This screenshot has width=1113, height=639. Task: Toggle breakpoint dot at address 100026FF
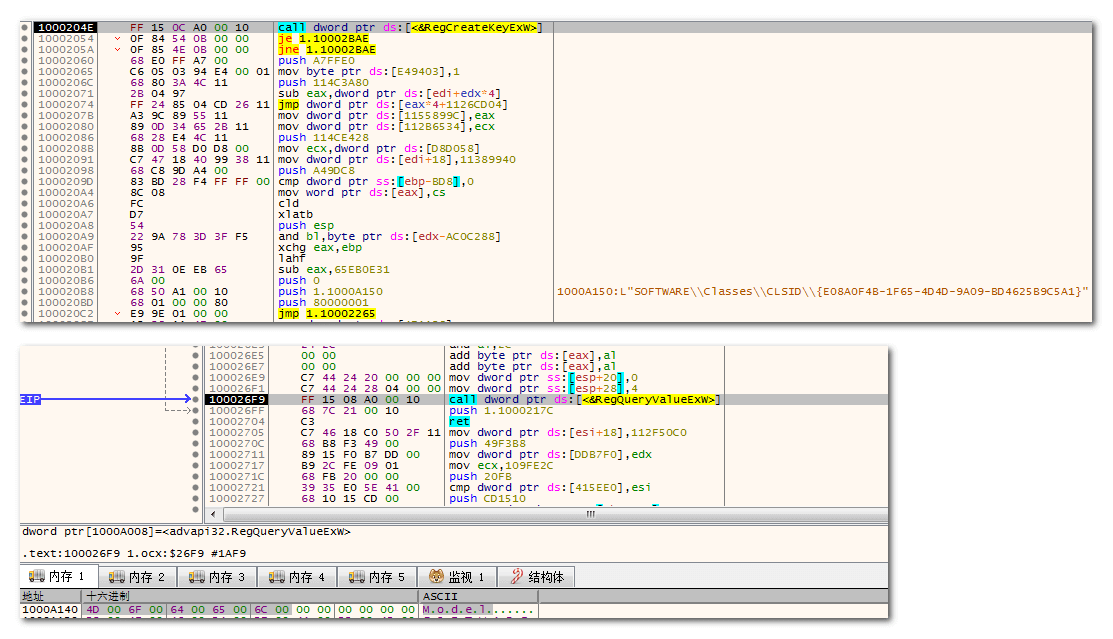click(x=196, y=410)
